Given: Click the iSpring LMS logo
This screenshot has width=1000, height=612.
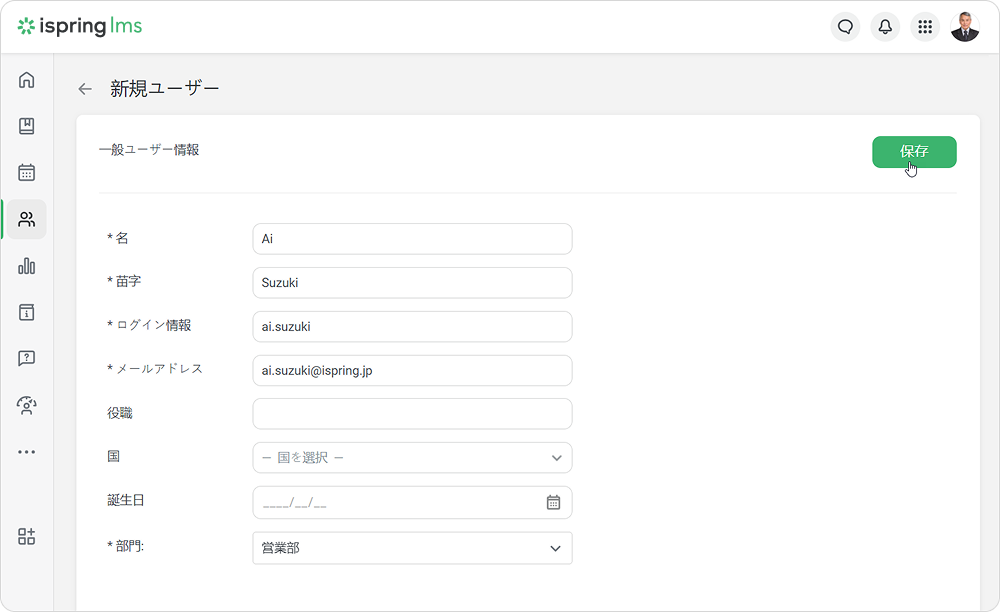Looking at the screenshot, I should click(x=80, y=27).
